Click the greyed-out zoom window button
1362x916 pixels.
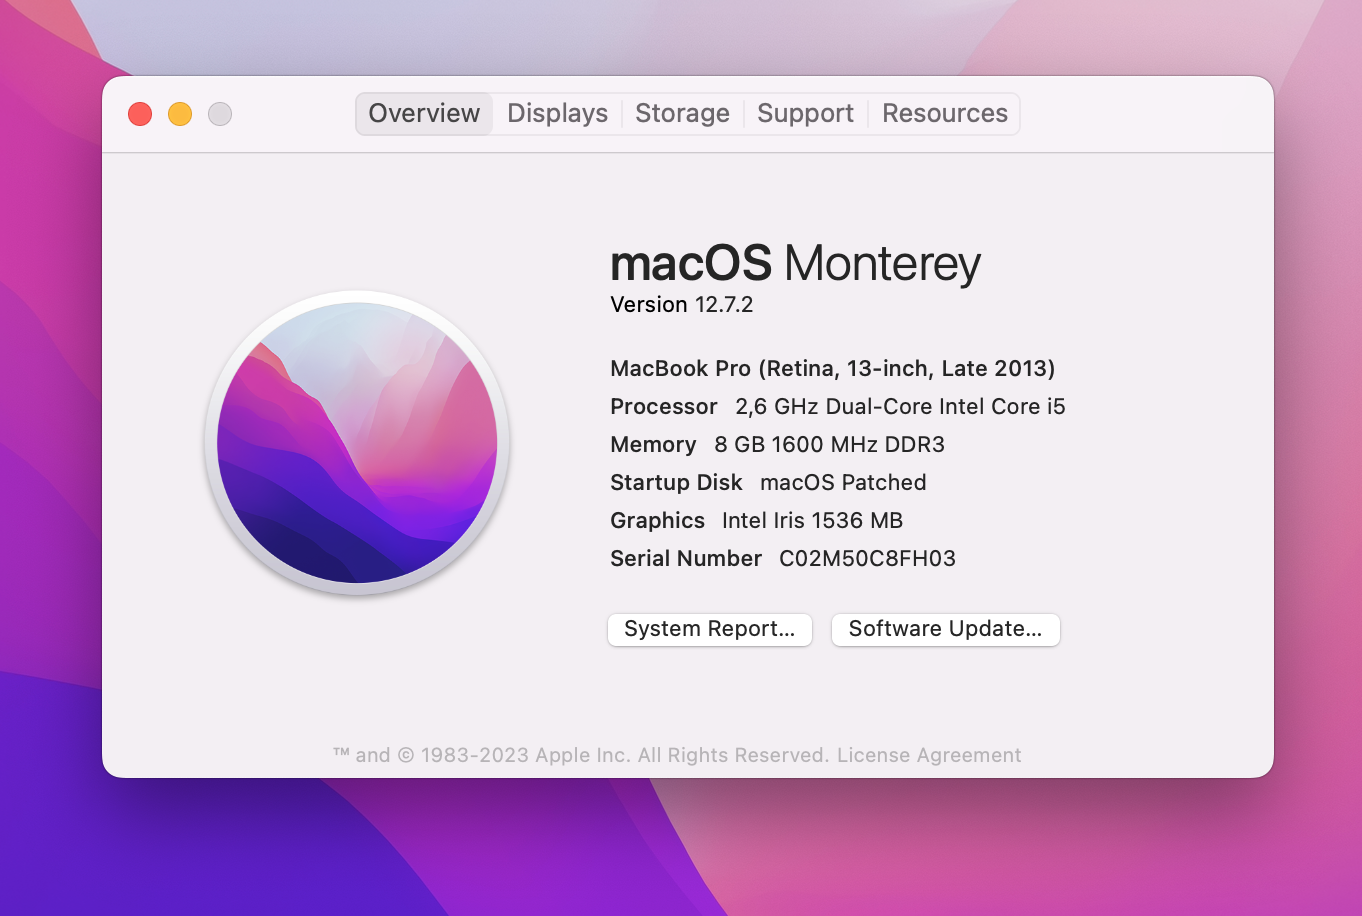220,114
